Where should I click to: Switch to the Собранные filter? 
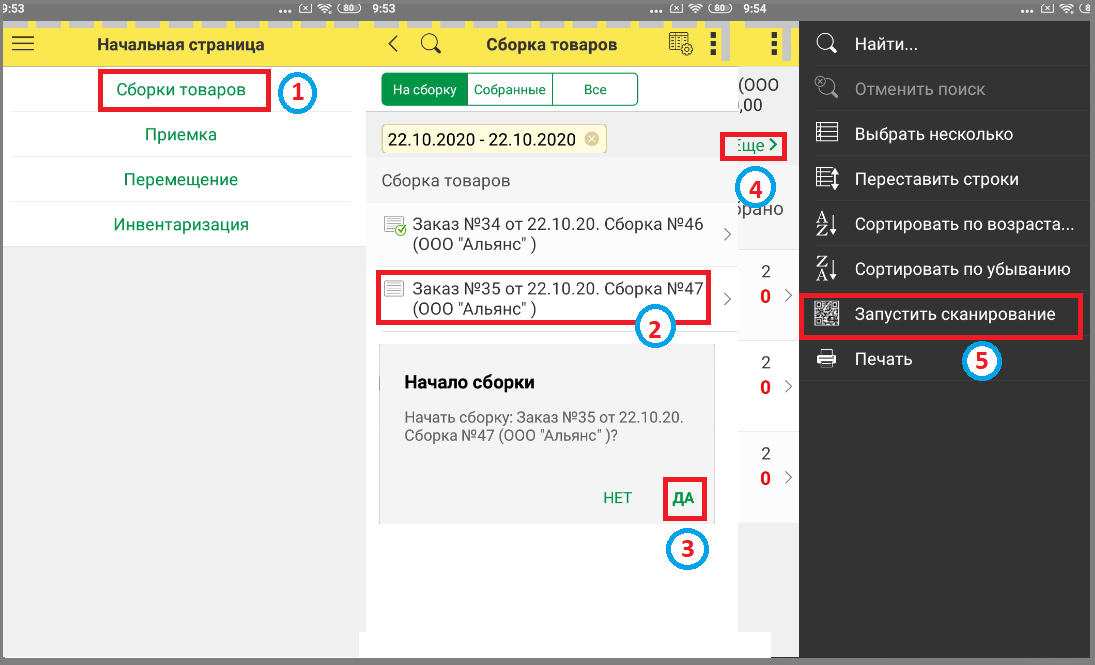point(510,89)
